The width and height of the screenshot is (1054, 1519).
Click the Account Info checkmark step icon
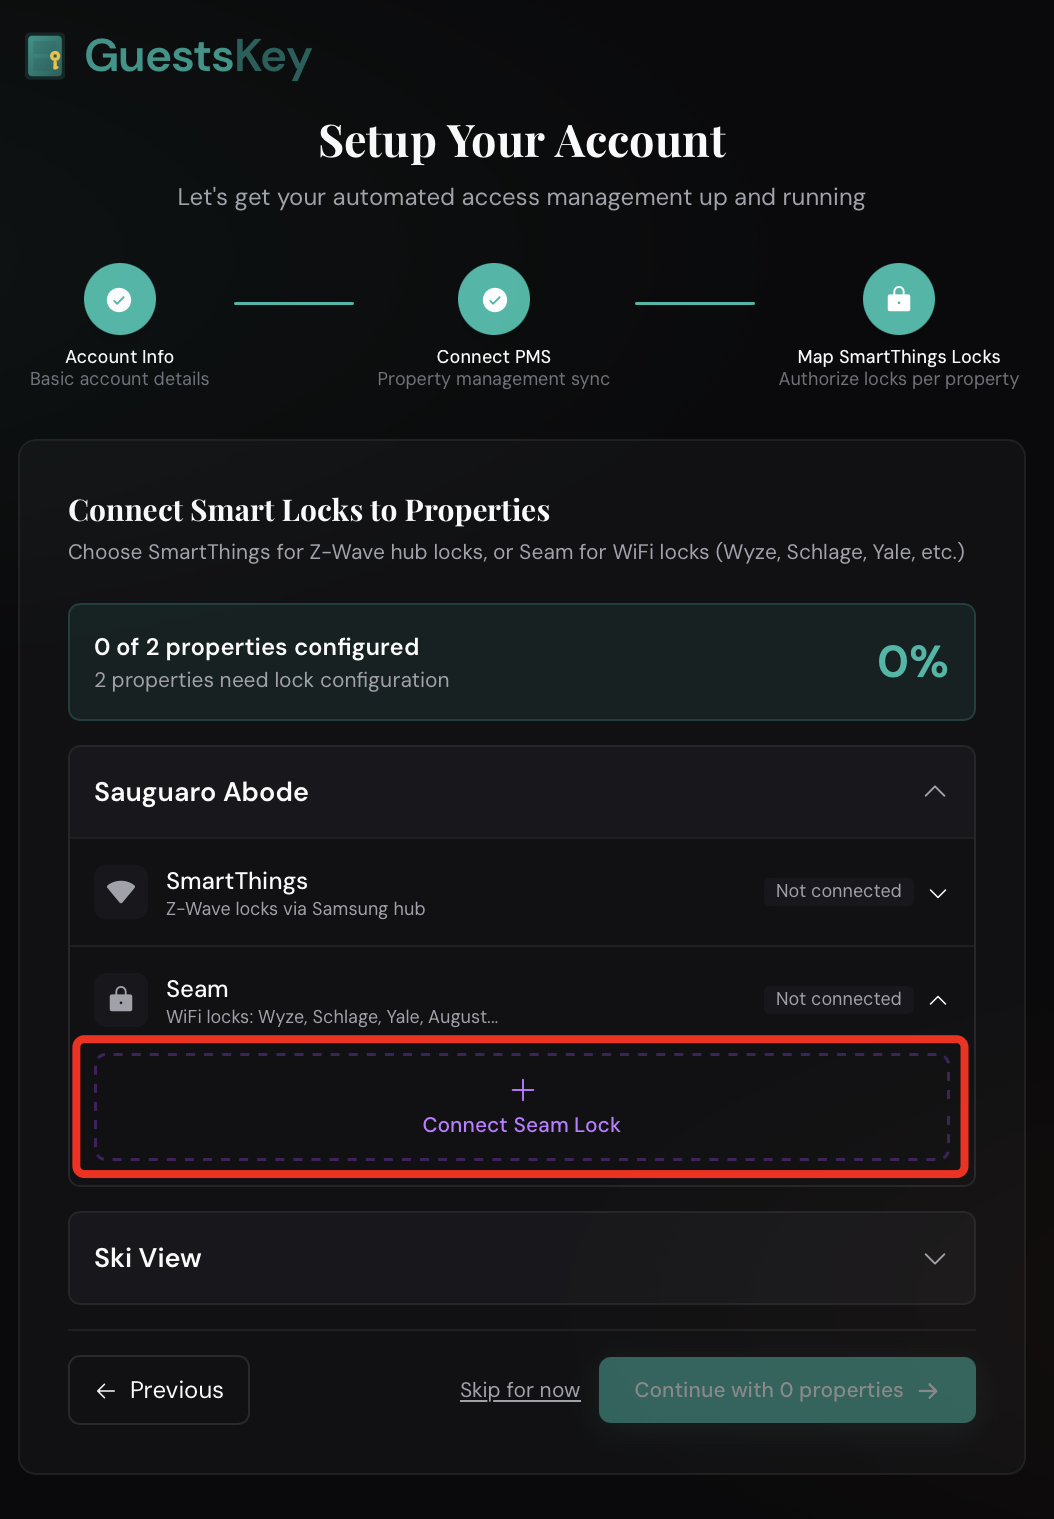120,299
